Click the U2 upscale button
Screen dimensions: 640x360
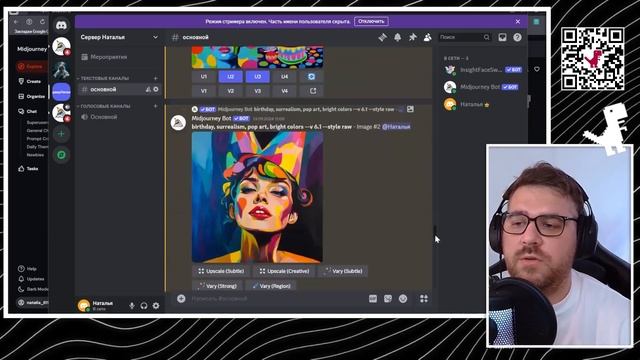coord(231,76)
